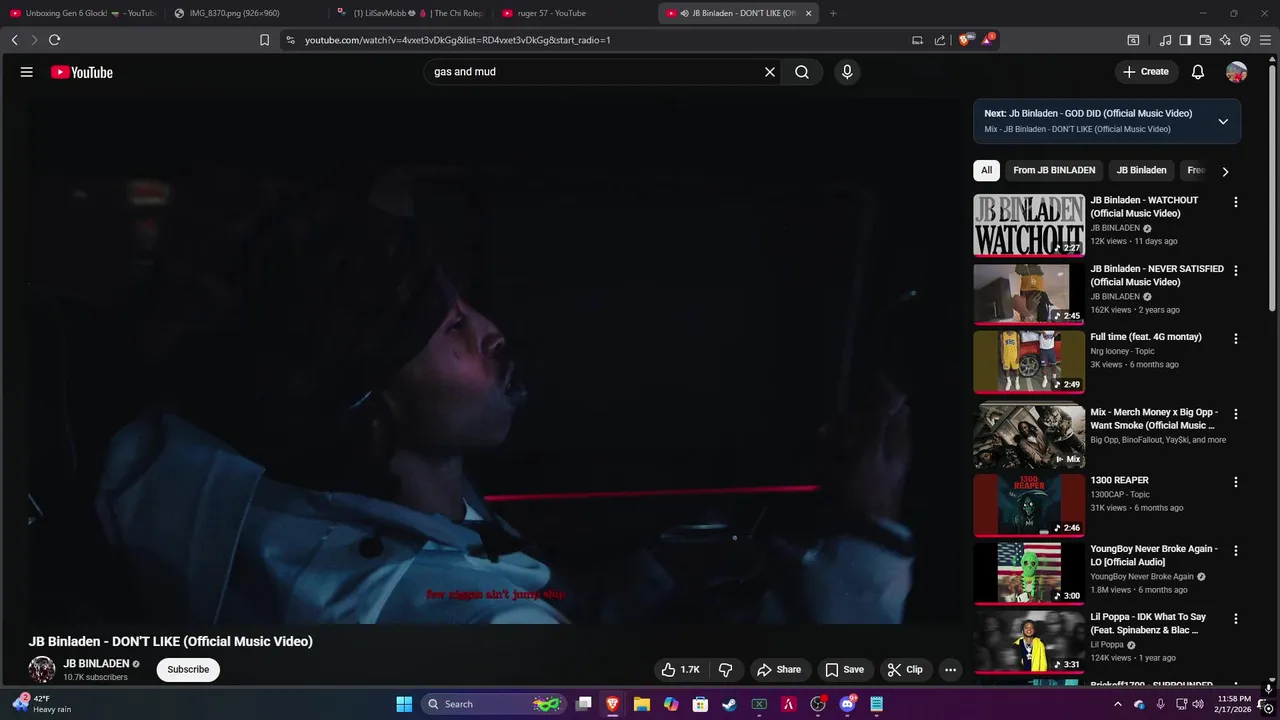Show hidden system tray icons chevron
Viewport: 1280px width, 720px height.
(1117, 704)
